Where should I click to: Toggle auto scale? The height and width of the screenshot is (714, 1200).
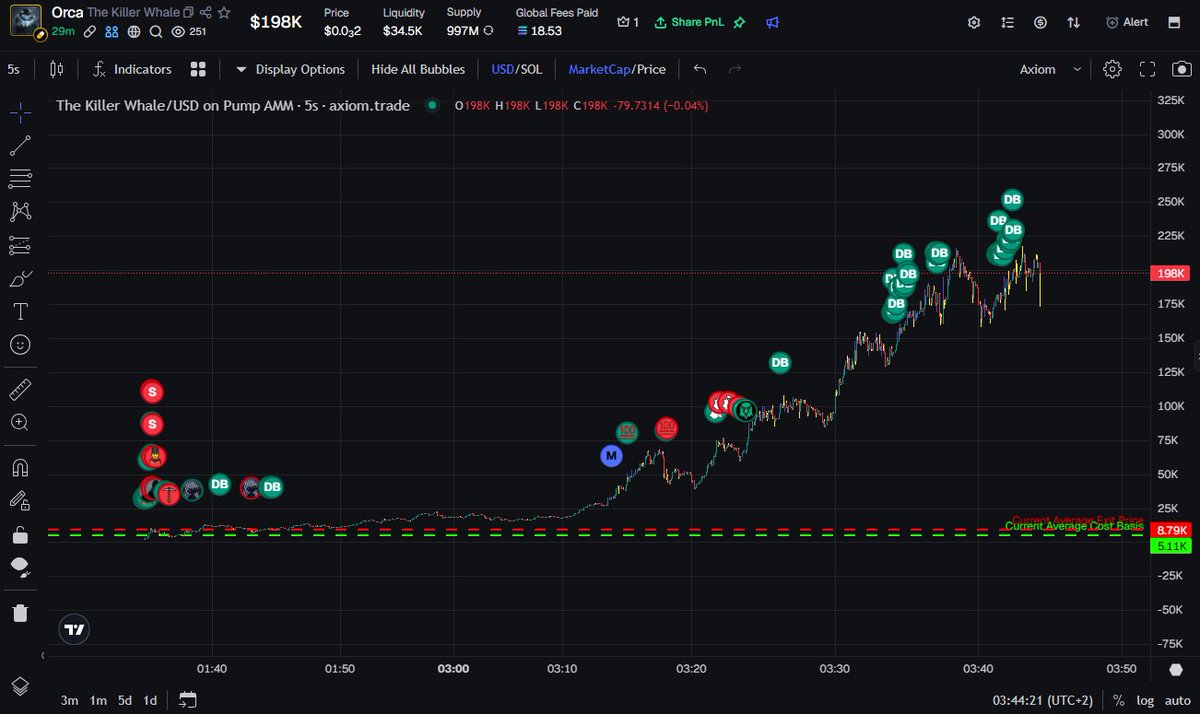[1177, 700]
